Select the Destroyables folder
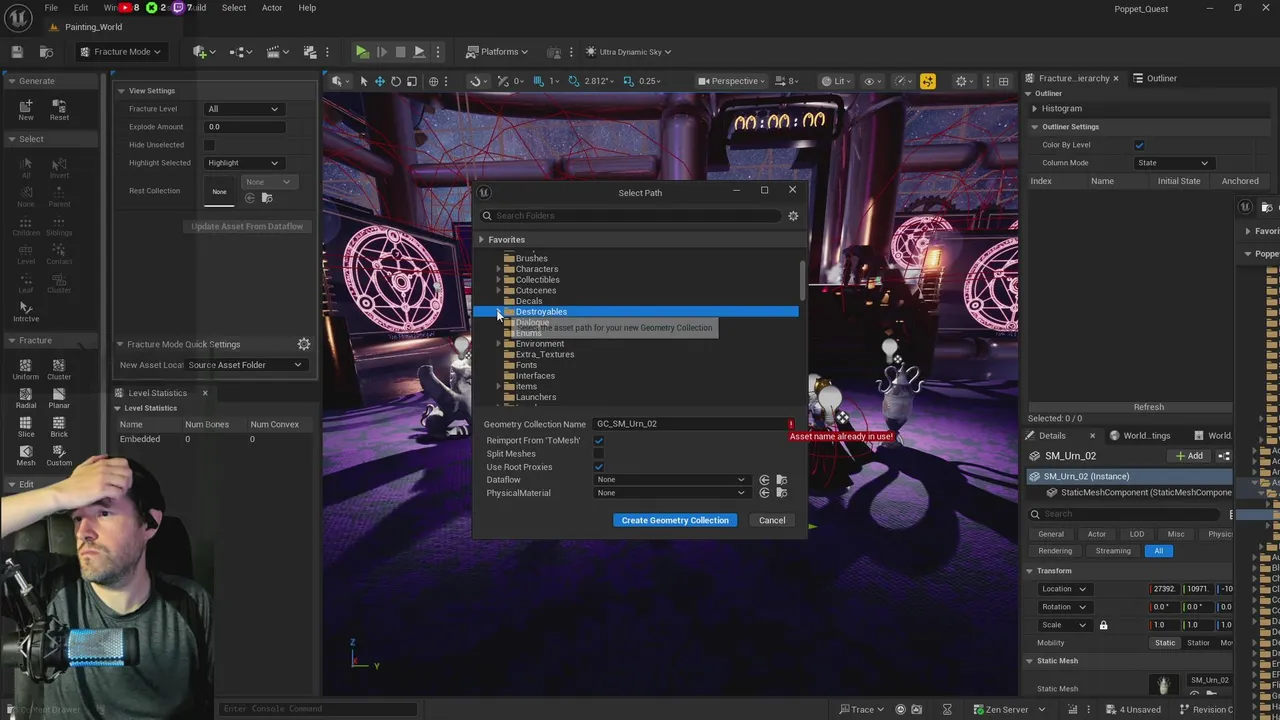Viewport: 1280px width, 720px height. (x=635, y=312)
